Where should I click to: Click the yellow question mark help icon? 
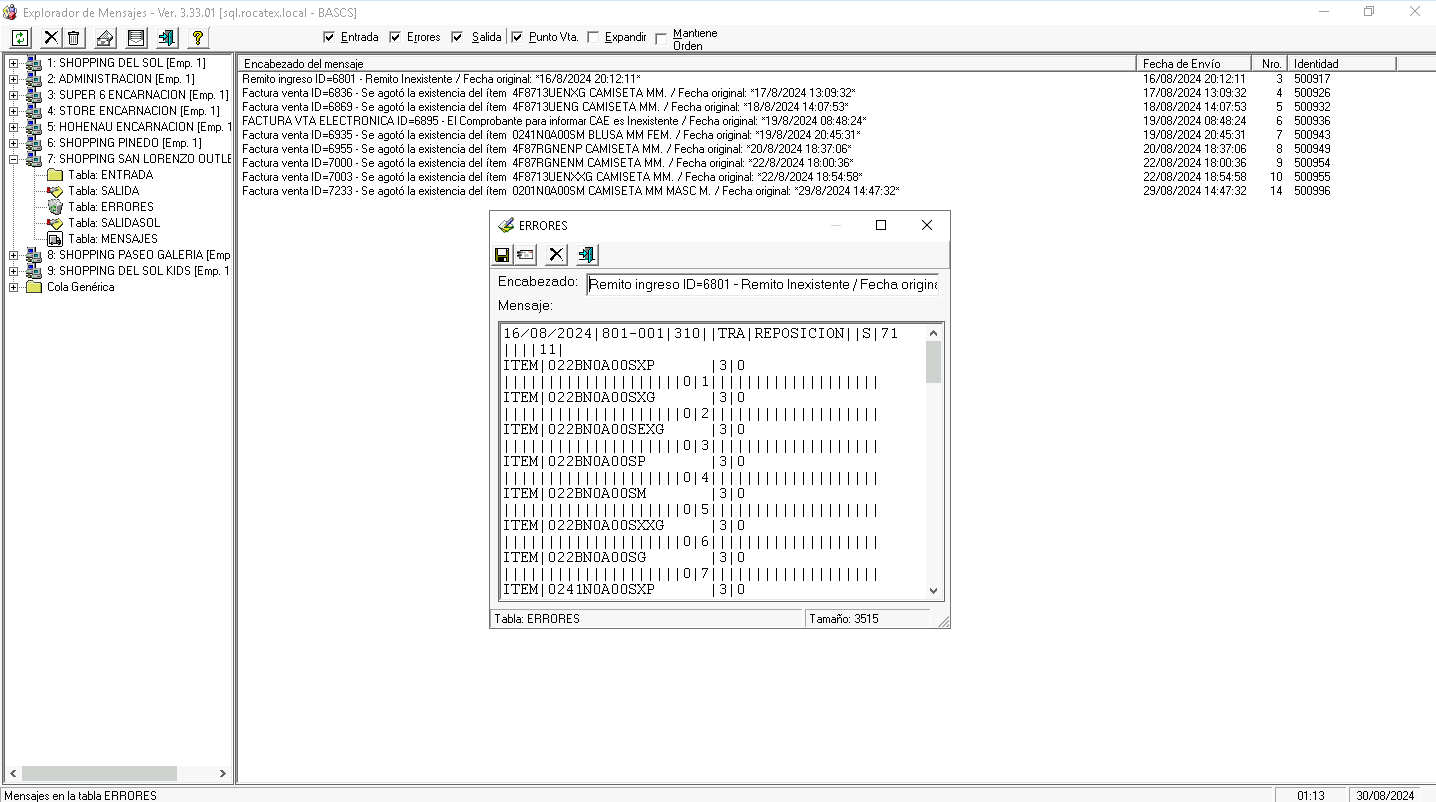tap(198, 38)
